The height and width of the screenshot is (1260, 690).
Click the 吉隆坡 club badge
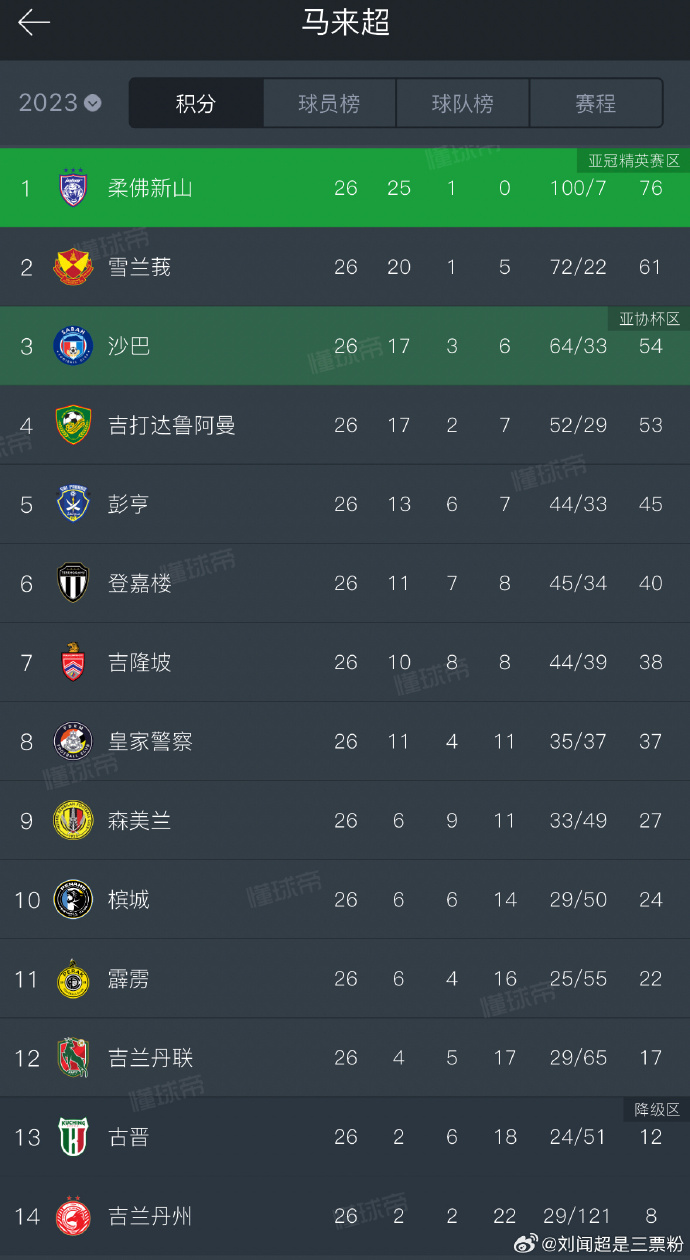73,662
